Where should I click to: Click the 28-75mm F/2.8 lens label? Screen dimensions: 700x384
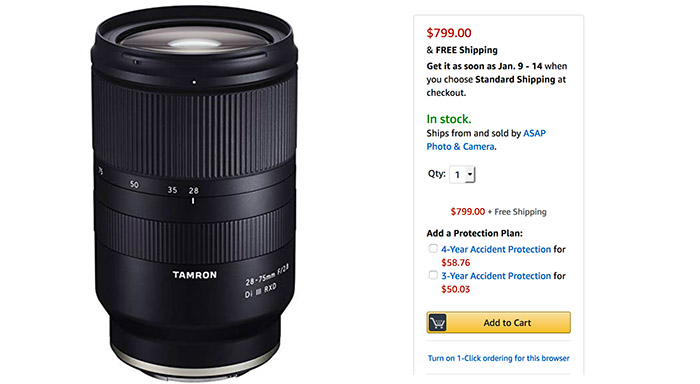click(267, 275)
